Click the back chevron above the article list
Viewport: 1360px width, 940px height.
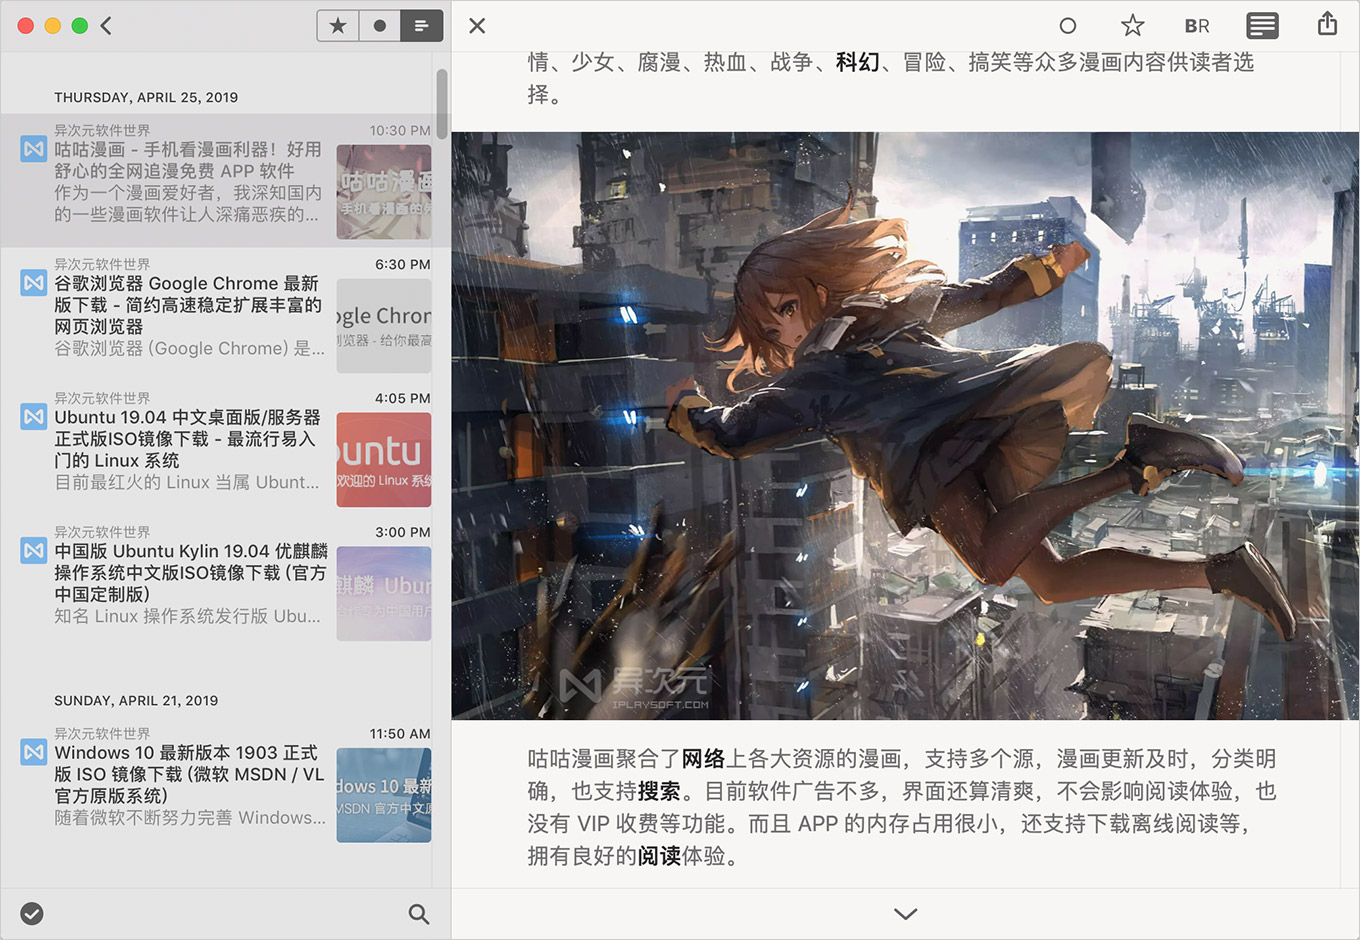(106, 25)
